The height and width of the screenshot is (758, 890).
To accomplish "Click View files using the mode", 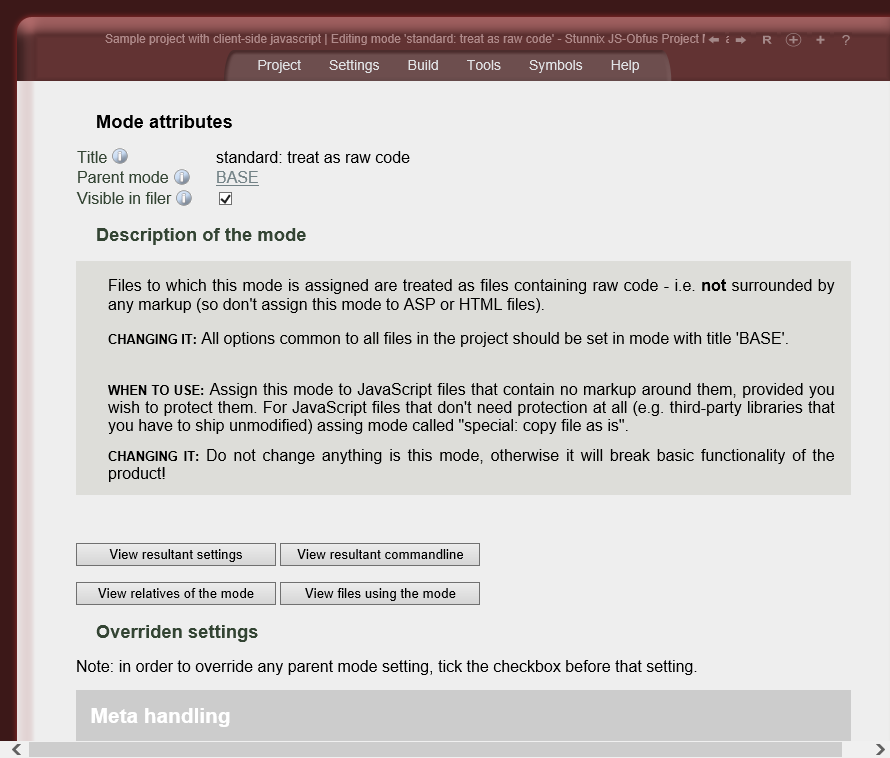I will coord(380,593).
